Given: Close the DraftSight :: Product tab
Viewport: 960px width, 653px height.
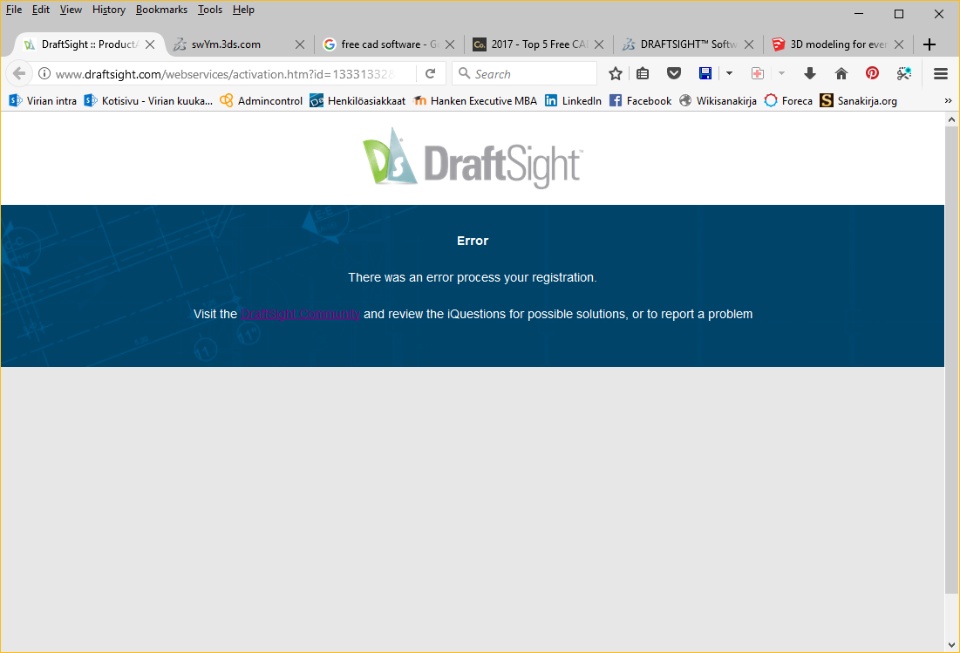Looking at the screenshot, I should [x=150, y=44].
